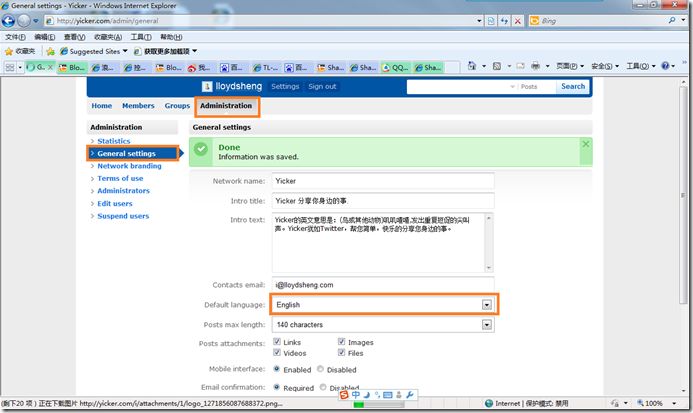Refresh the page using the refresh icon
Image resolution: width=693 pixels, height=413 pixels.
pyautogui.click(x=504, y=21)
